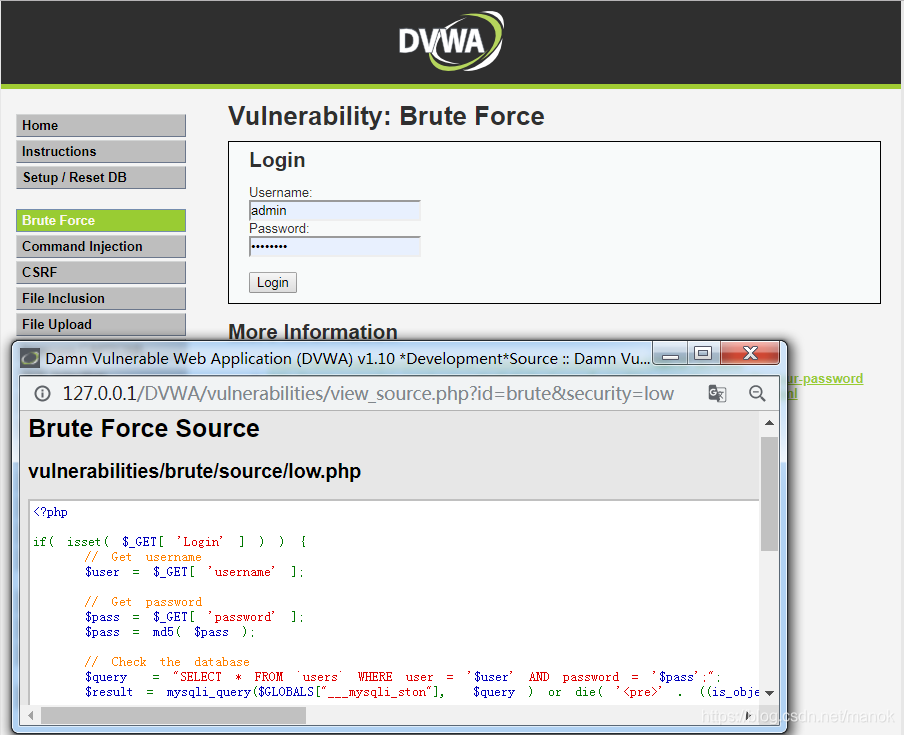Close the DVWA source popup window
904x735 pixels.
750,353
